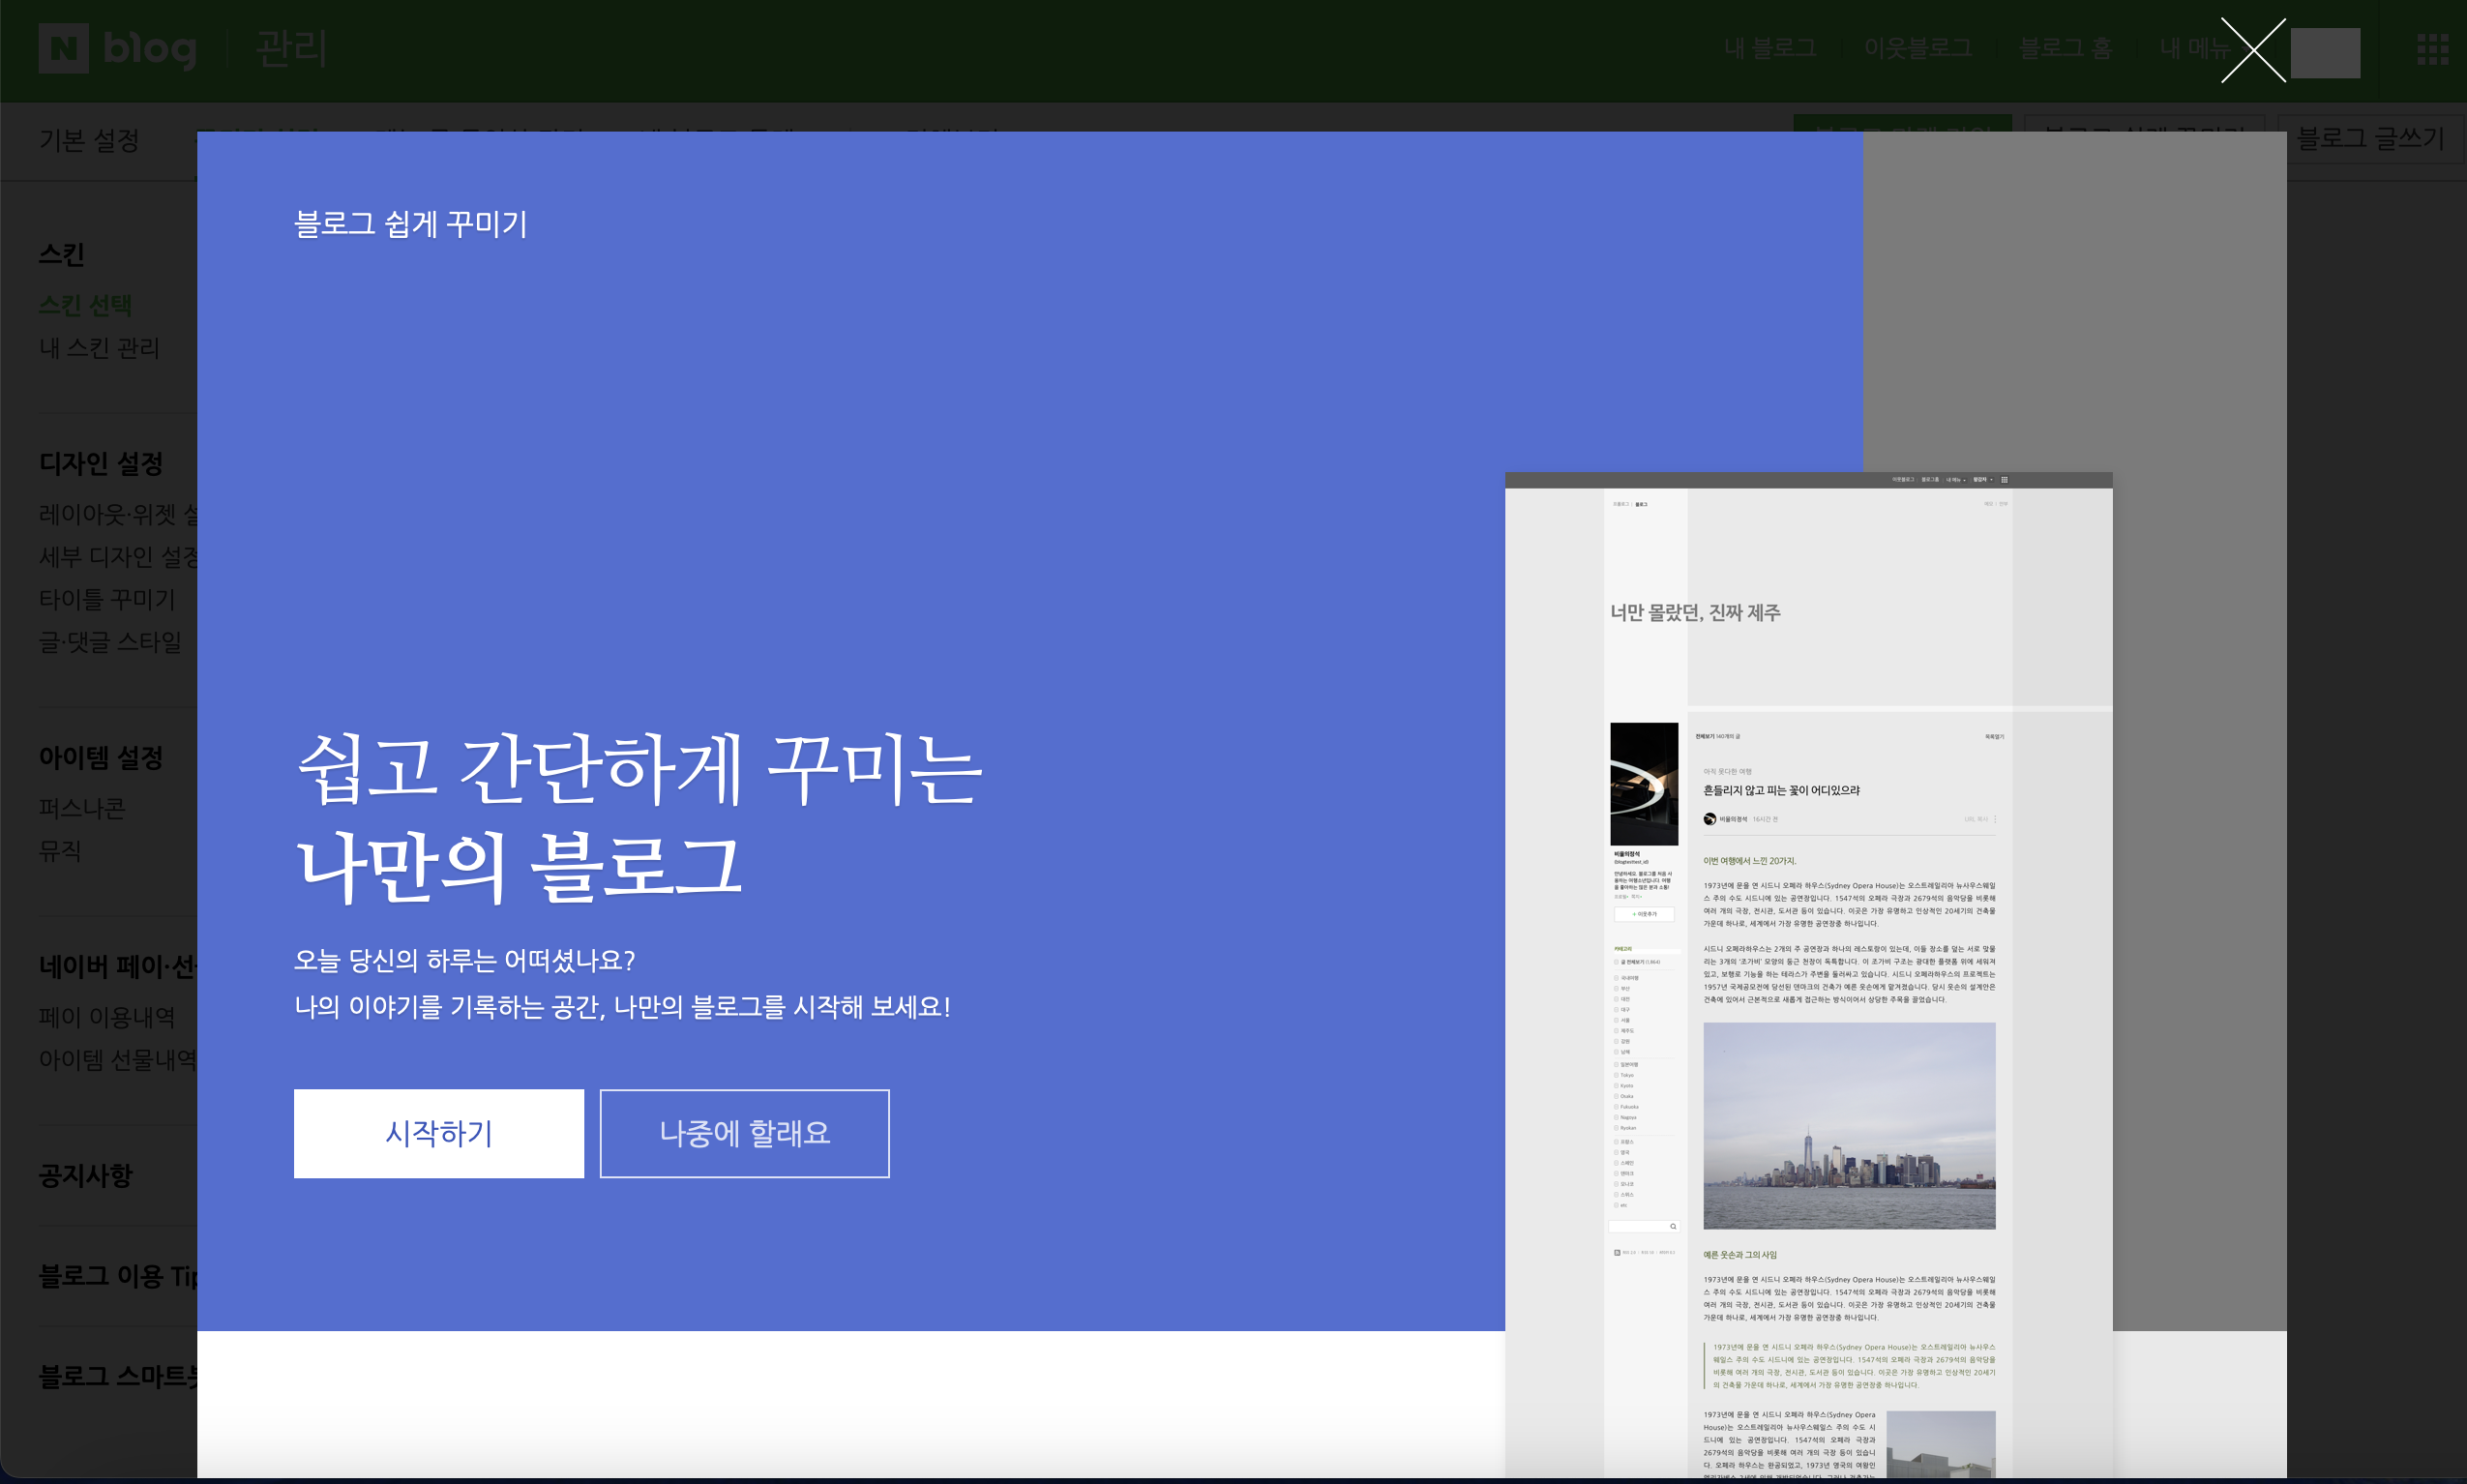The image size is (2467, 1484).
Task: Click the Naver N logo icon
Action: coord(63,48)
